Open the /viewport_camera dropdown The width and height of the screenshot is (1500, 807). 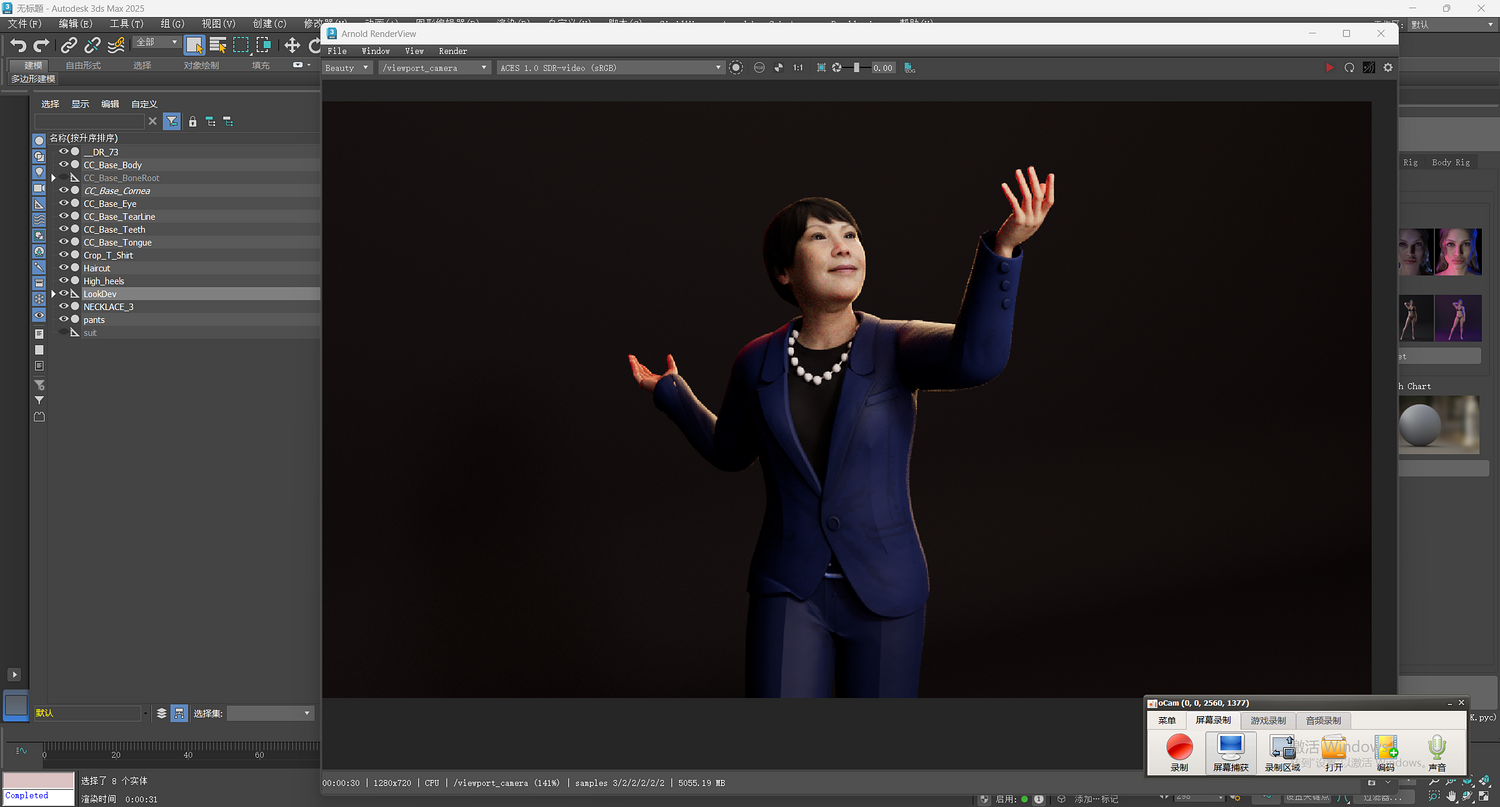pyautogui.click(x=435, y=68)
